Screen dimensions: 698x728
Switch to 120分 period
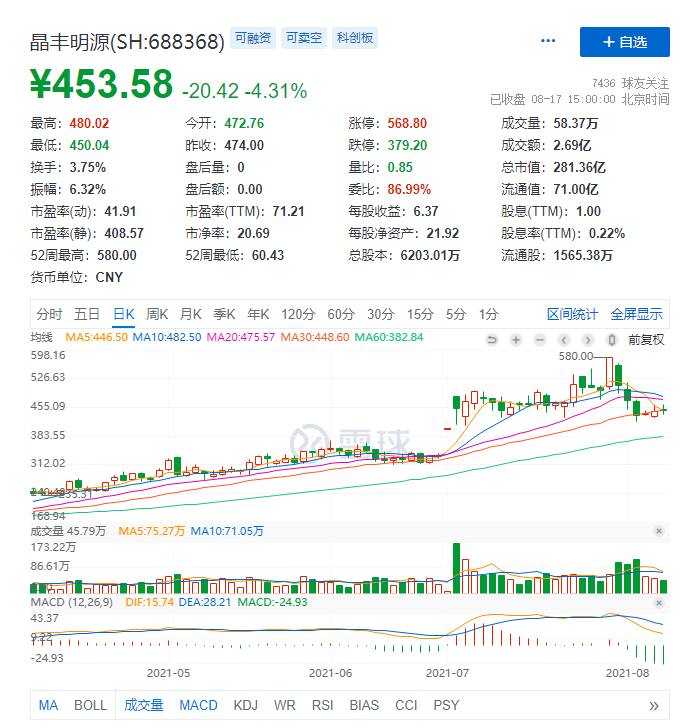(x=298, y=314)
